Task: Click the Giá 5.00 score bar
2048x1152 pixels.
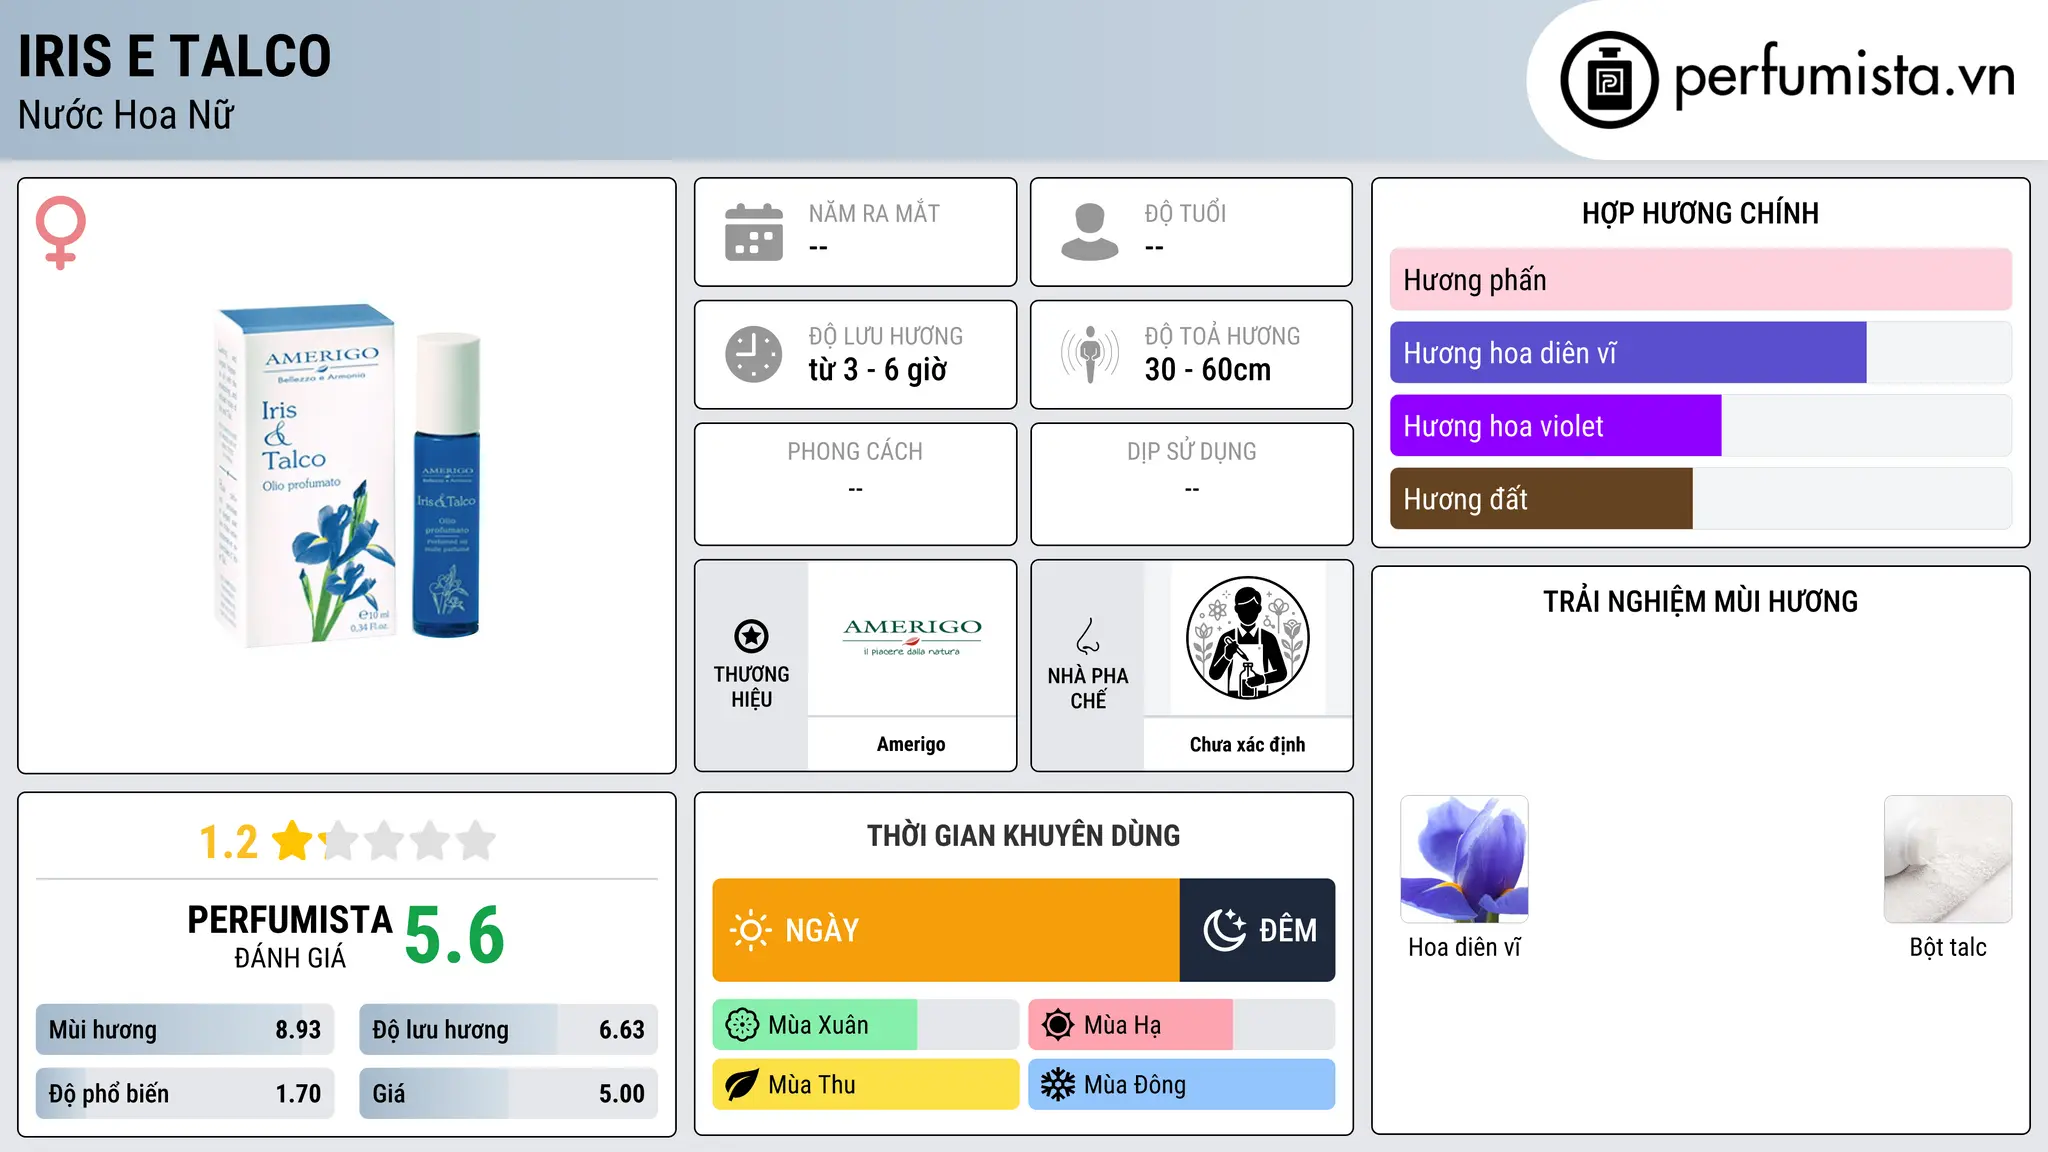Action: point(509,1094)
